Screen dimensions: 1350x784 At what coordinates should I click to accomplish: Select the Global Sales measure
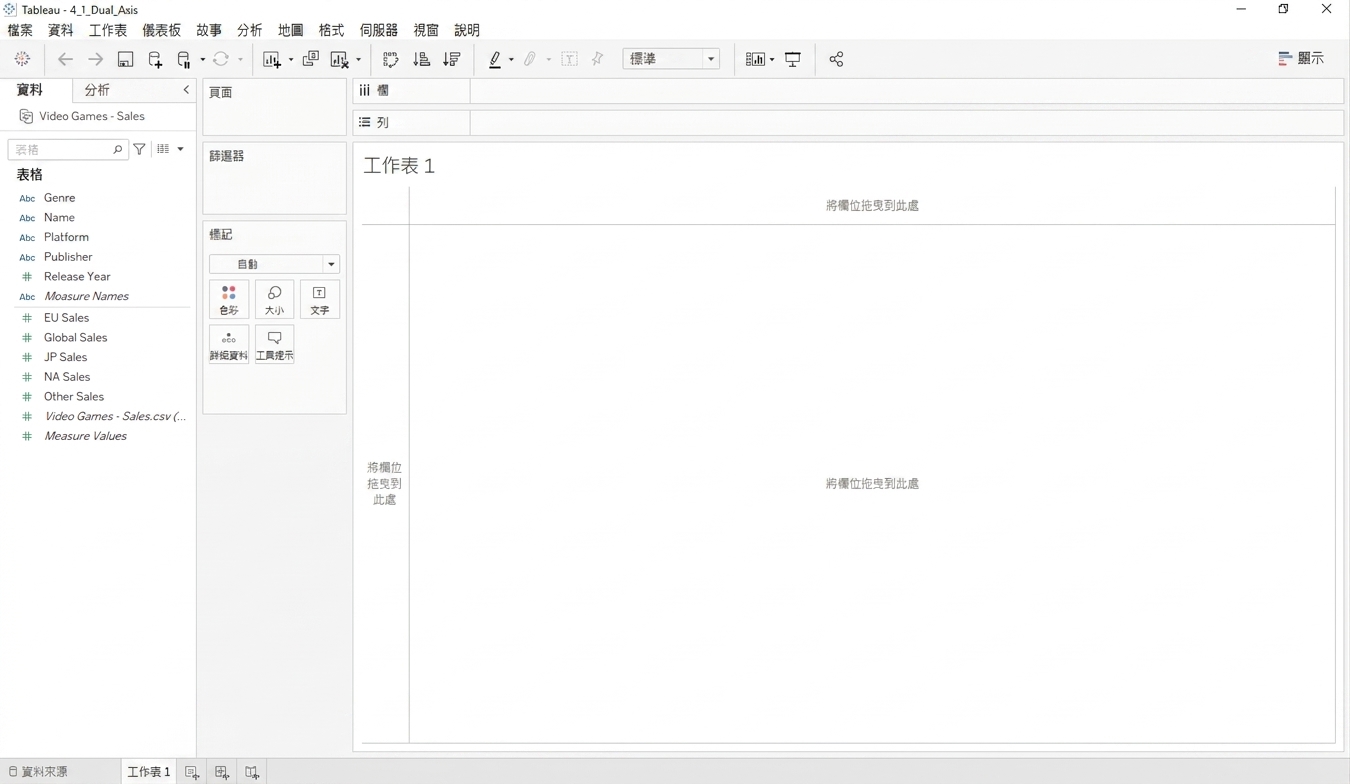click(x=75, y=338)
